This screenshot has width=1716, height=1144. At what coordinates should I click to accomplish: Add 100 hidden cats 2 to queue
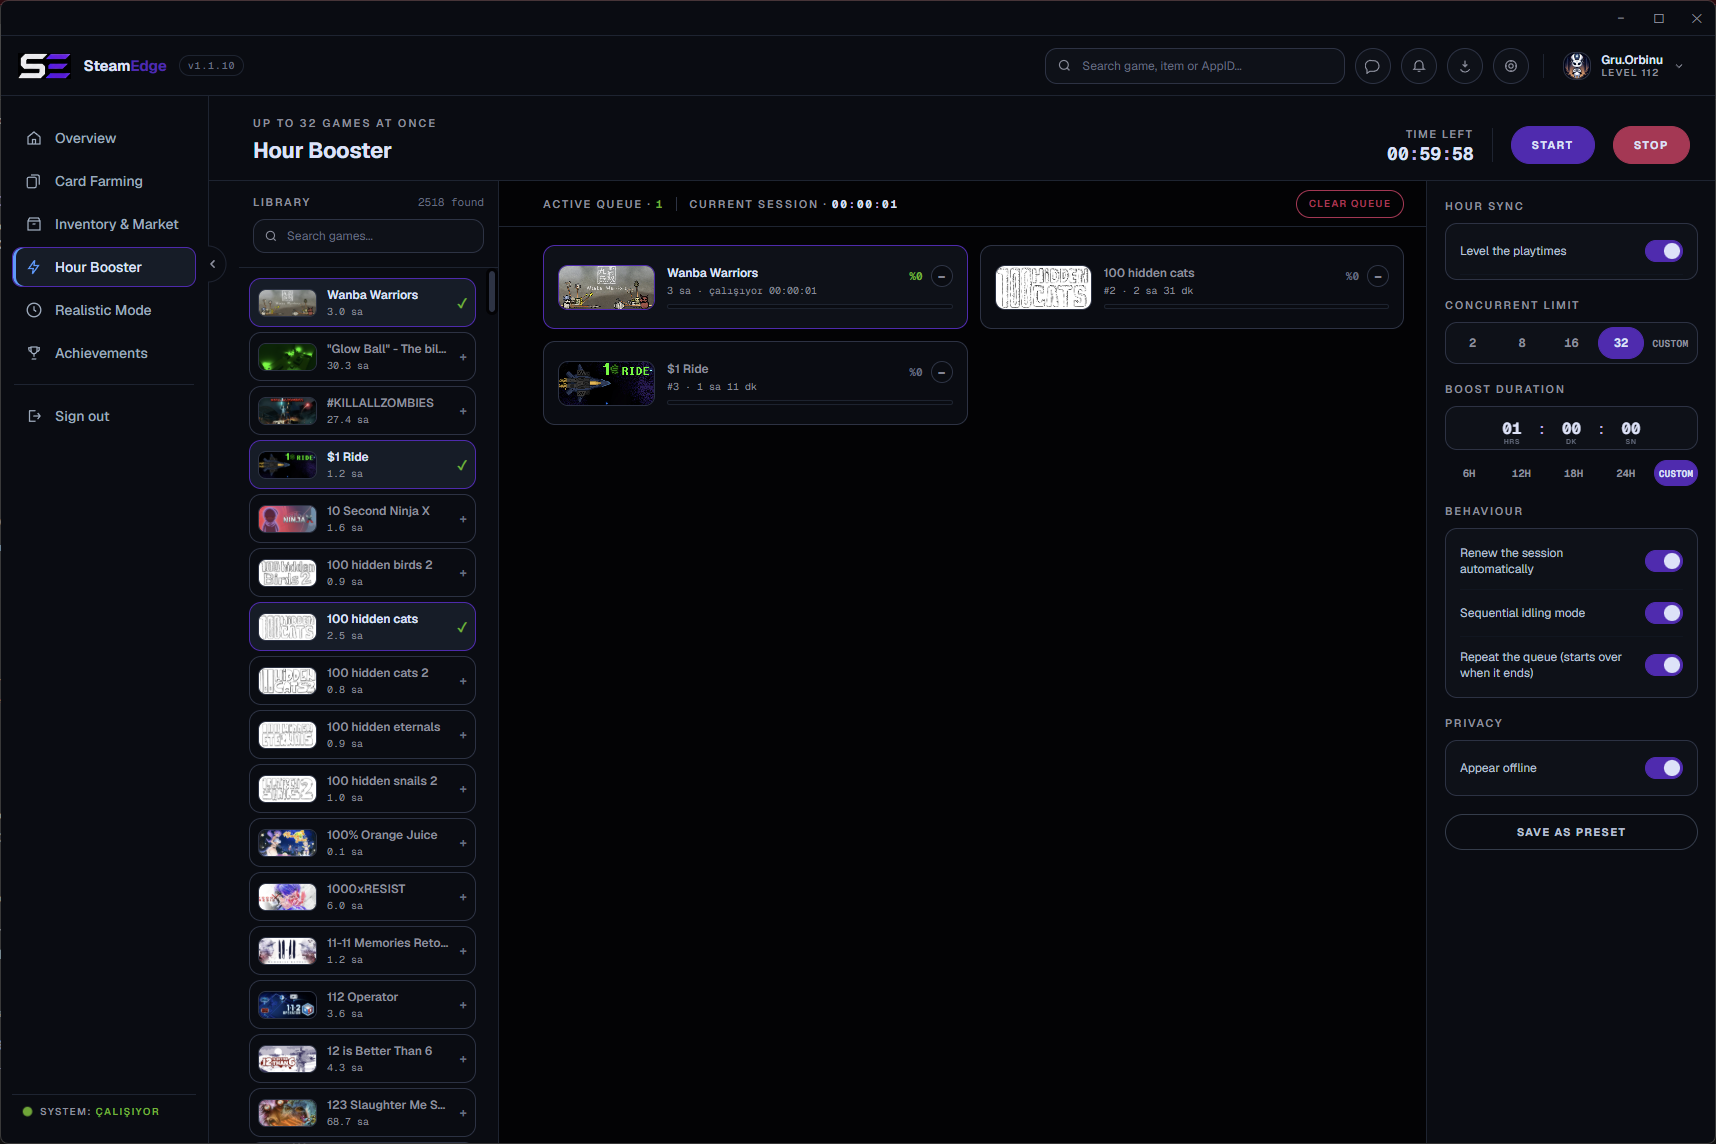[463, 681]
